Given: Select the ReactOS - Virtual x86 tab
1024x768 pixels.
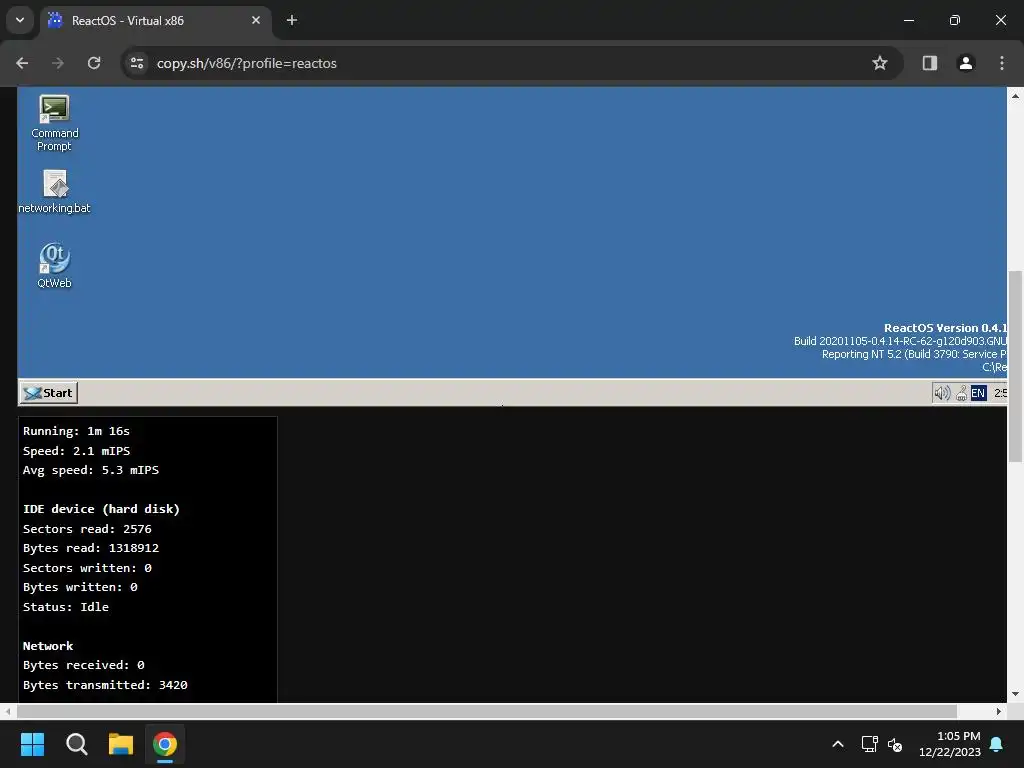Looking at the screenshot, I should point(155,21).
